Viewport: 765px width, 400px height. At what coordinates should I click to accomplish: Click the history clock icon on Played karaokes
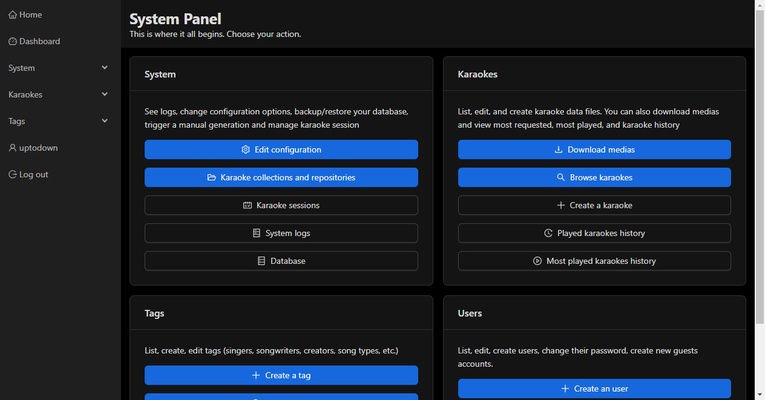548,233
